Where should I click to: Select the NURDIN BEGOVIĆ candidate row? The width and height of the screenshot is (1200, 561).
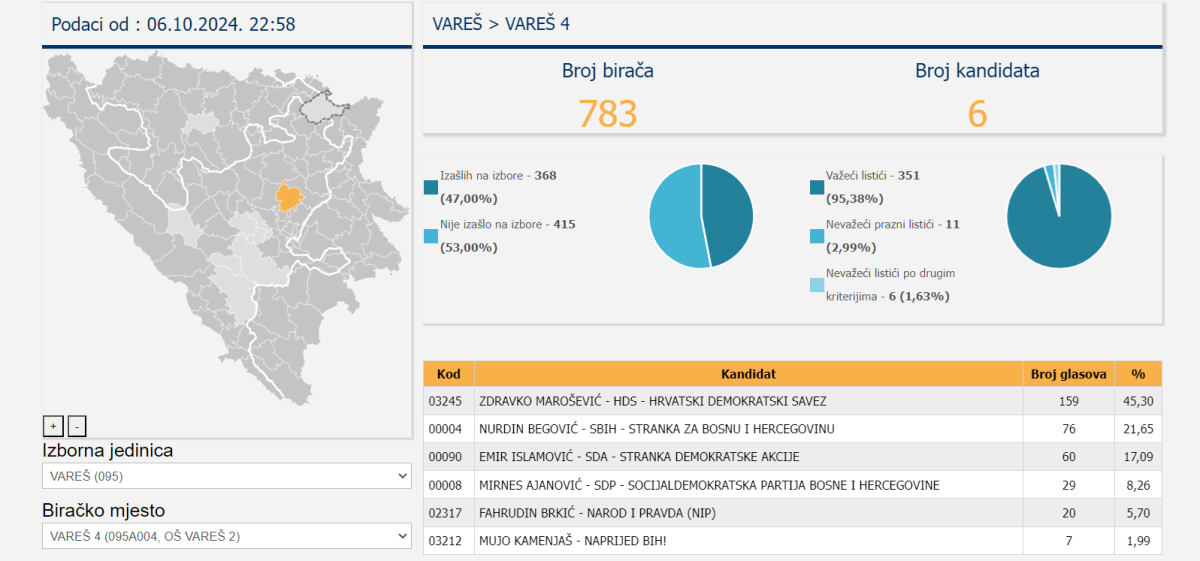(793, 429)
